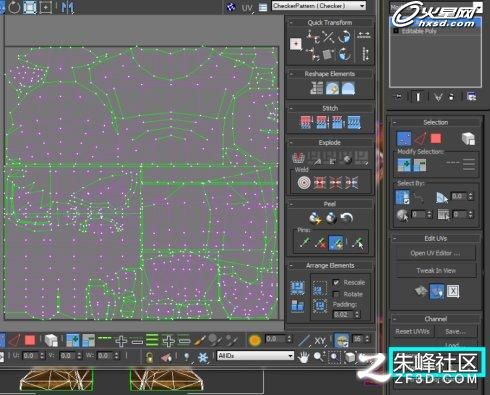490x395 pixels.
Task: Toggle Editable Poly modifier visibility box
Action: (x=396, y=31)
